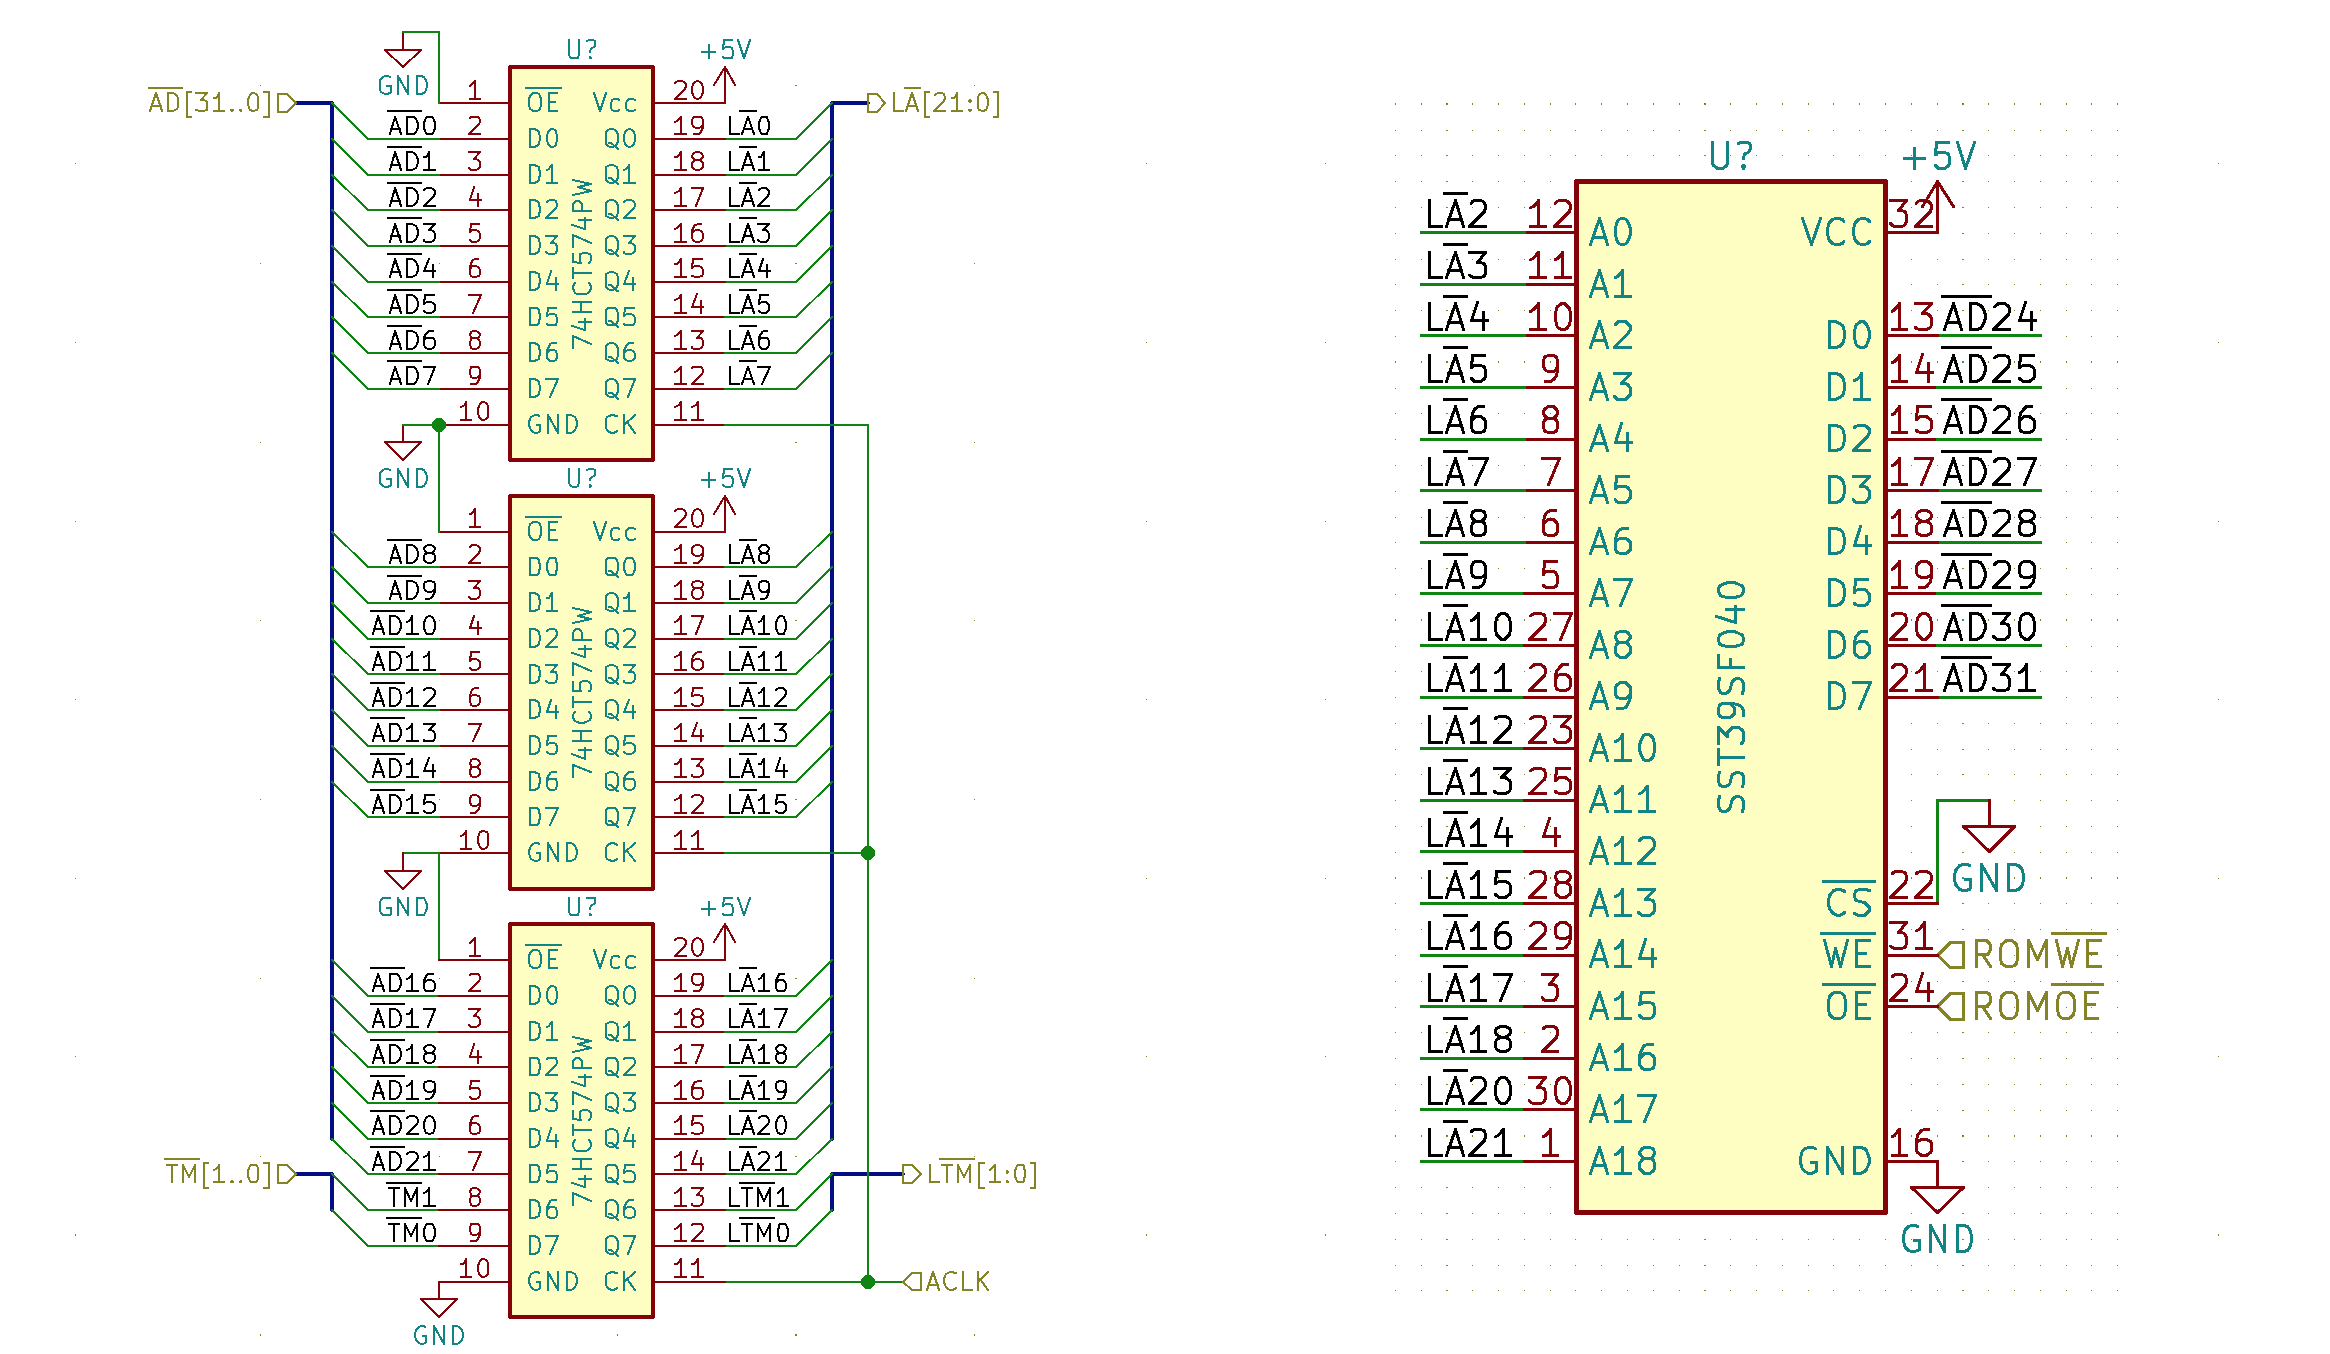Select the AD24 net label at pin 13

[x=1990, y=317]
